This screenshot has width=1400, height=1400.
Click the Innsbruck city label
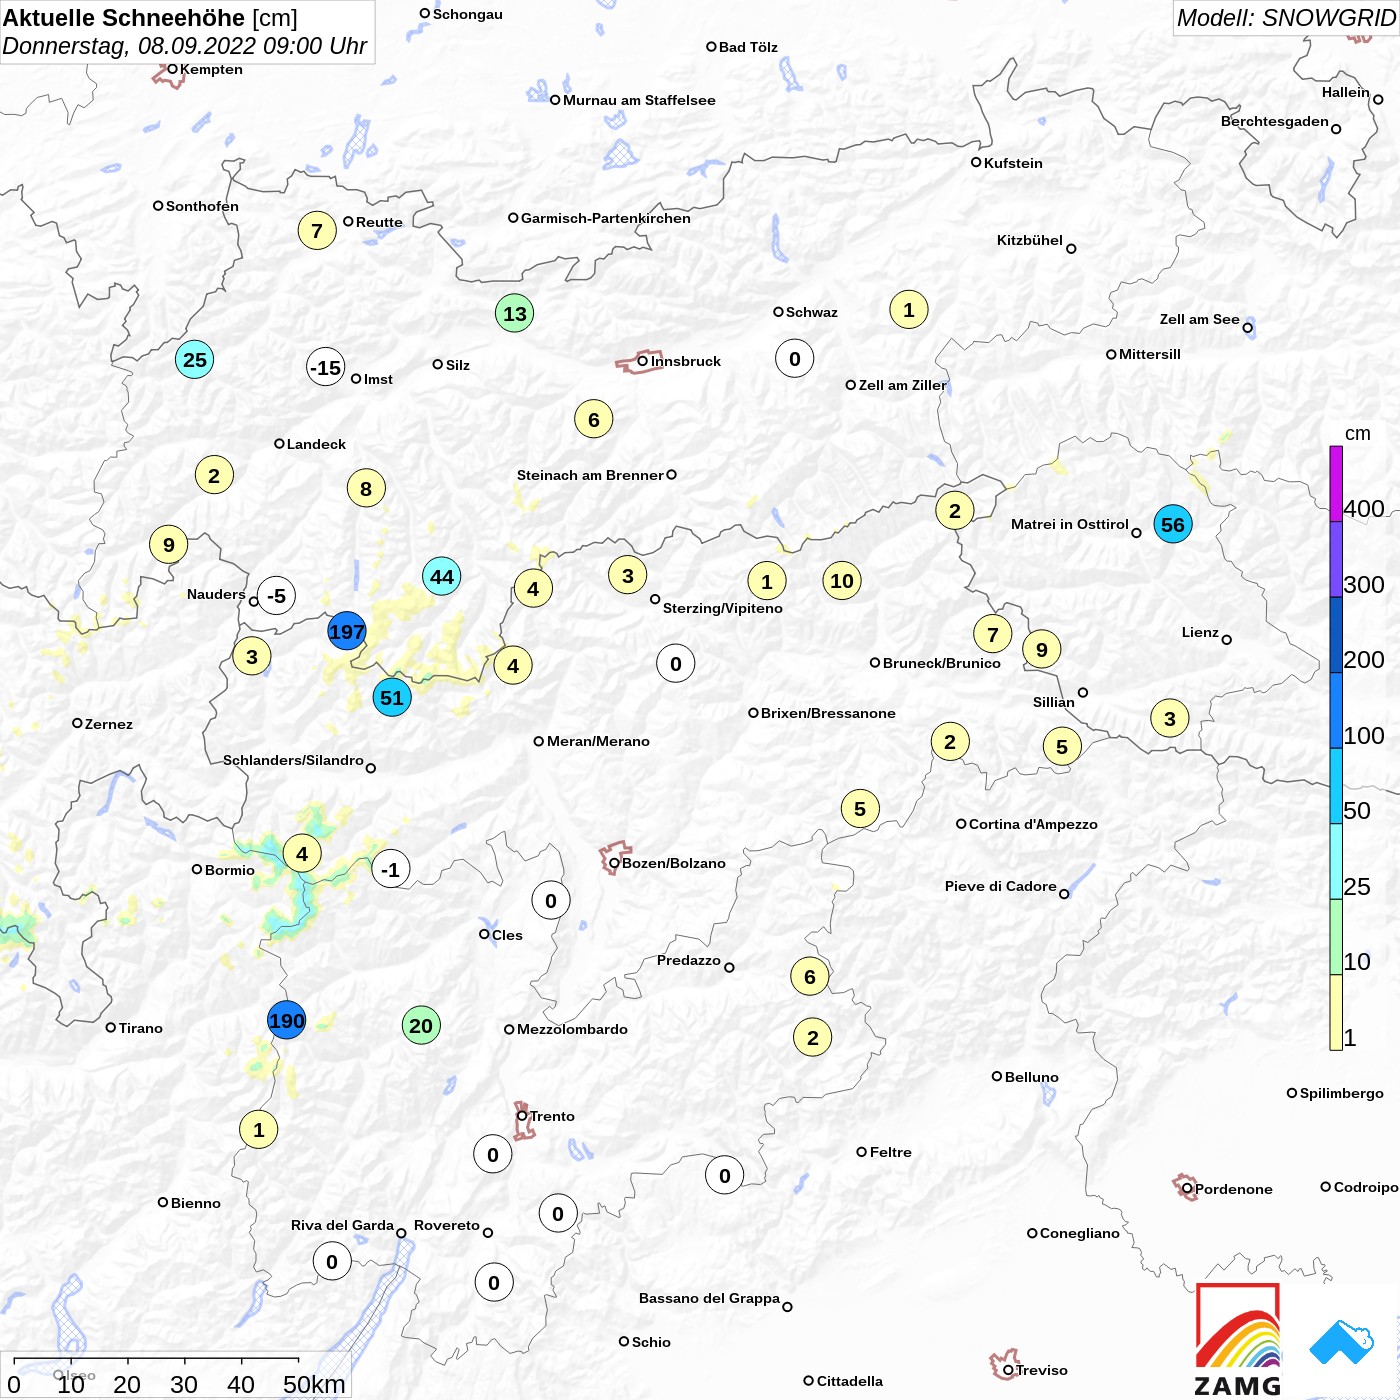click(686, 361)
